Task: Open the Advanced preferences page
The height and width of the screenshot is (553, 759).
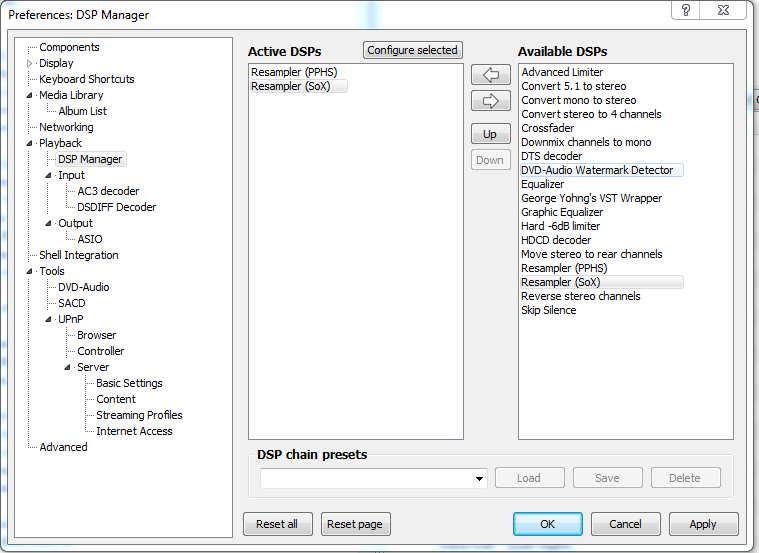Action: click(x=63, y=447)
